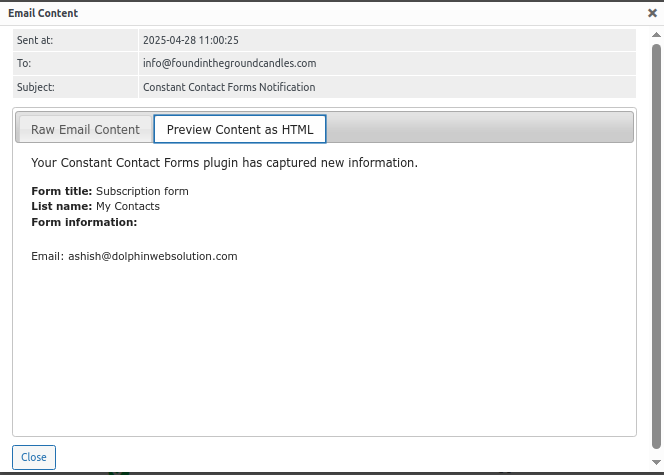Click the 'To:' label cell
The image size is (664, 475).
coord(75,64)
